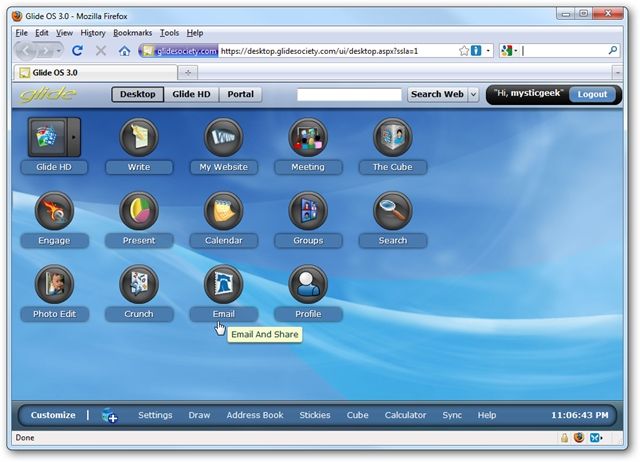640x462 pixels.
Task: Expand the Glide HD icon side arrow
Action: click(x=74, y=137)
